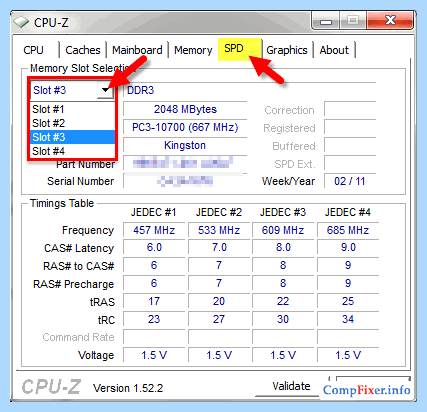Click the empty SPD Ext. field

(x=350, y=163)
